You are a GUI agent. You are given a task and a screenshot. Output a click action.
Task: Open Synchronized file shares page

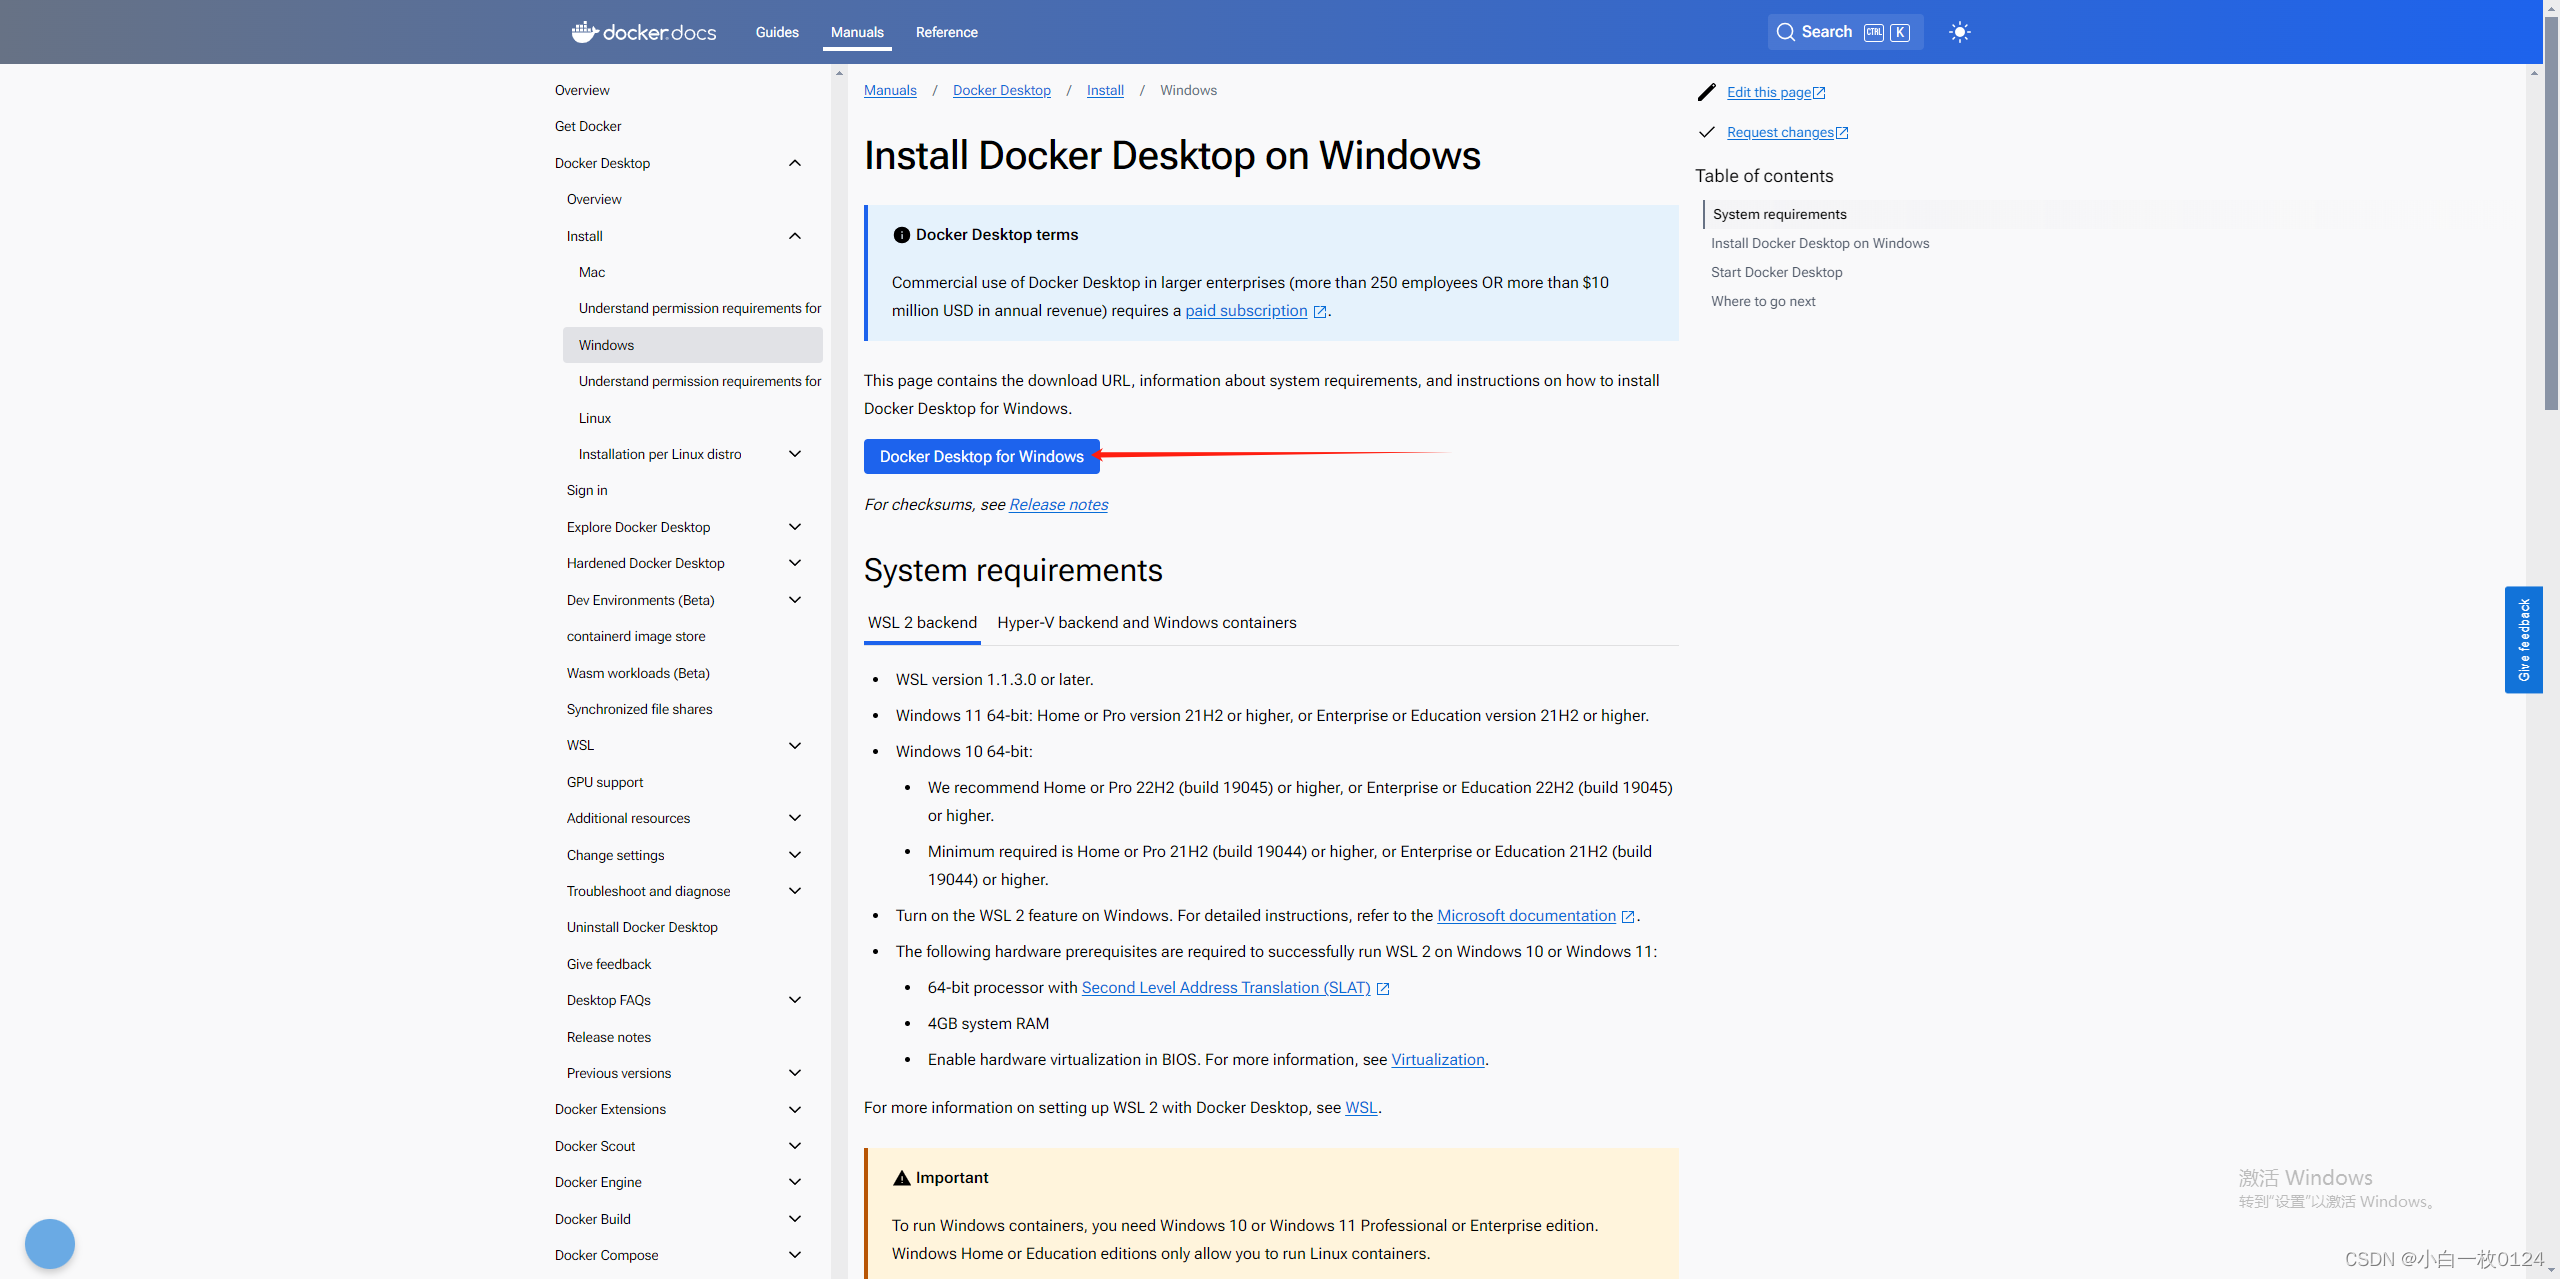click(x=639, y=709)
